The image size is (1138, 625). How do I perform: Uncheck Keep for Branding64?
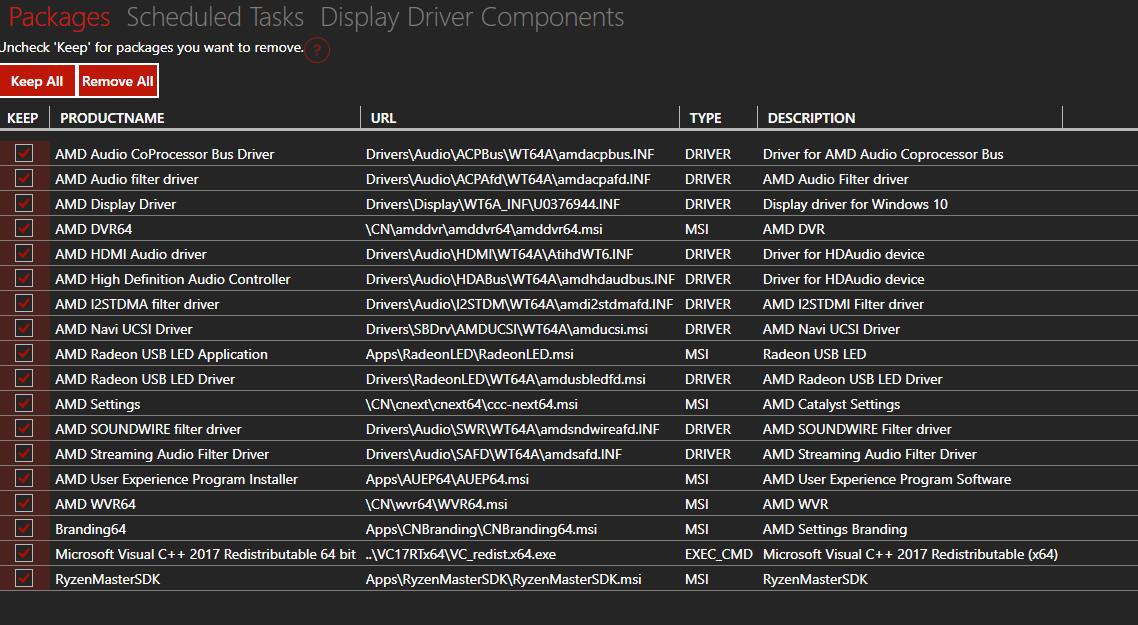24,528
